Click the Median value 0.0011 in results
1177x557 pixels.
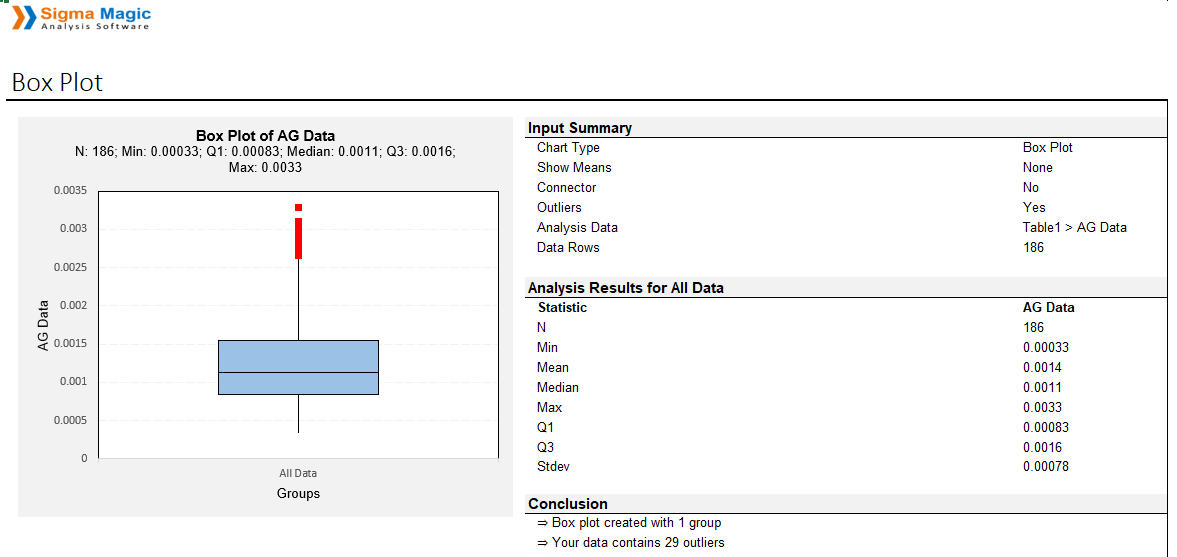[1042, 387]
